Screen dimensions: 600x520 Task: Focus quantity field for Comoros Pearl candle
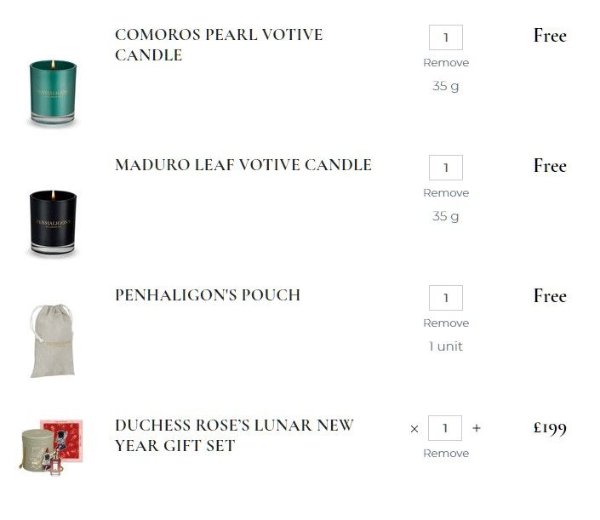[x=446, y=38]
